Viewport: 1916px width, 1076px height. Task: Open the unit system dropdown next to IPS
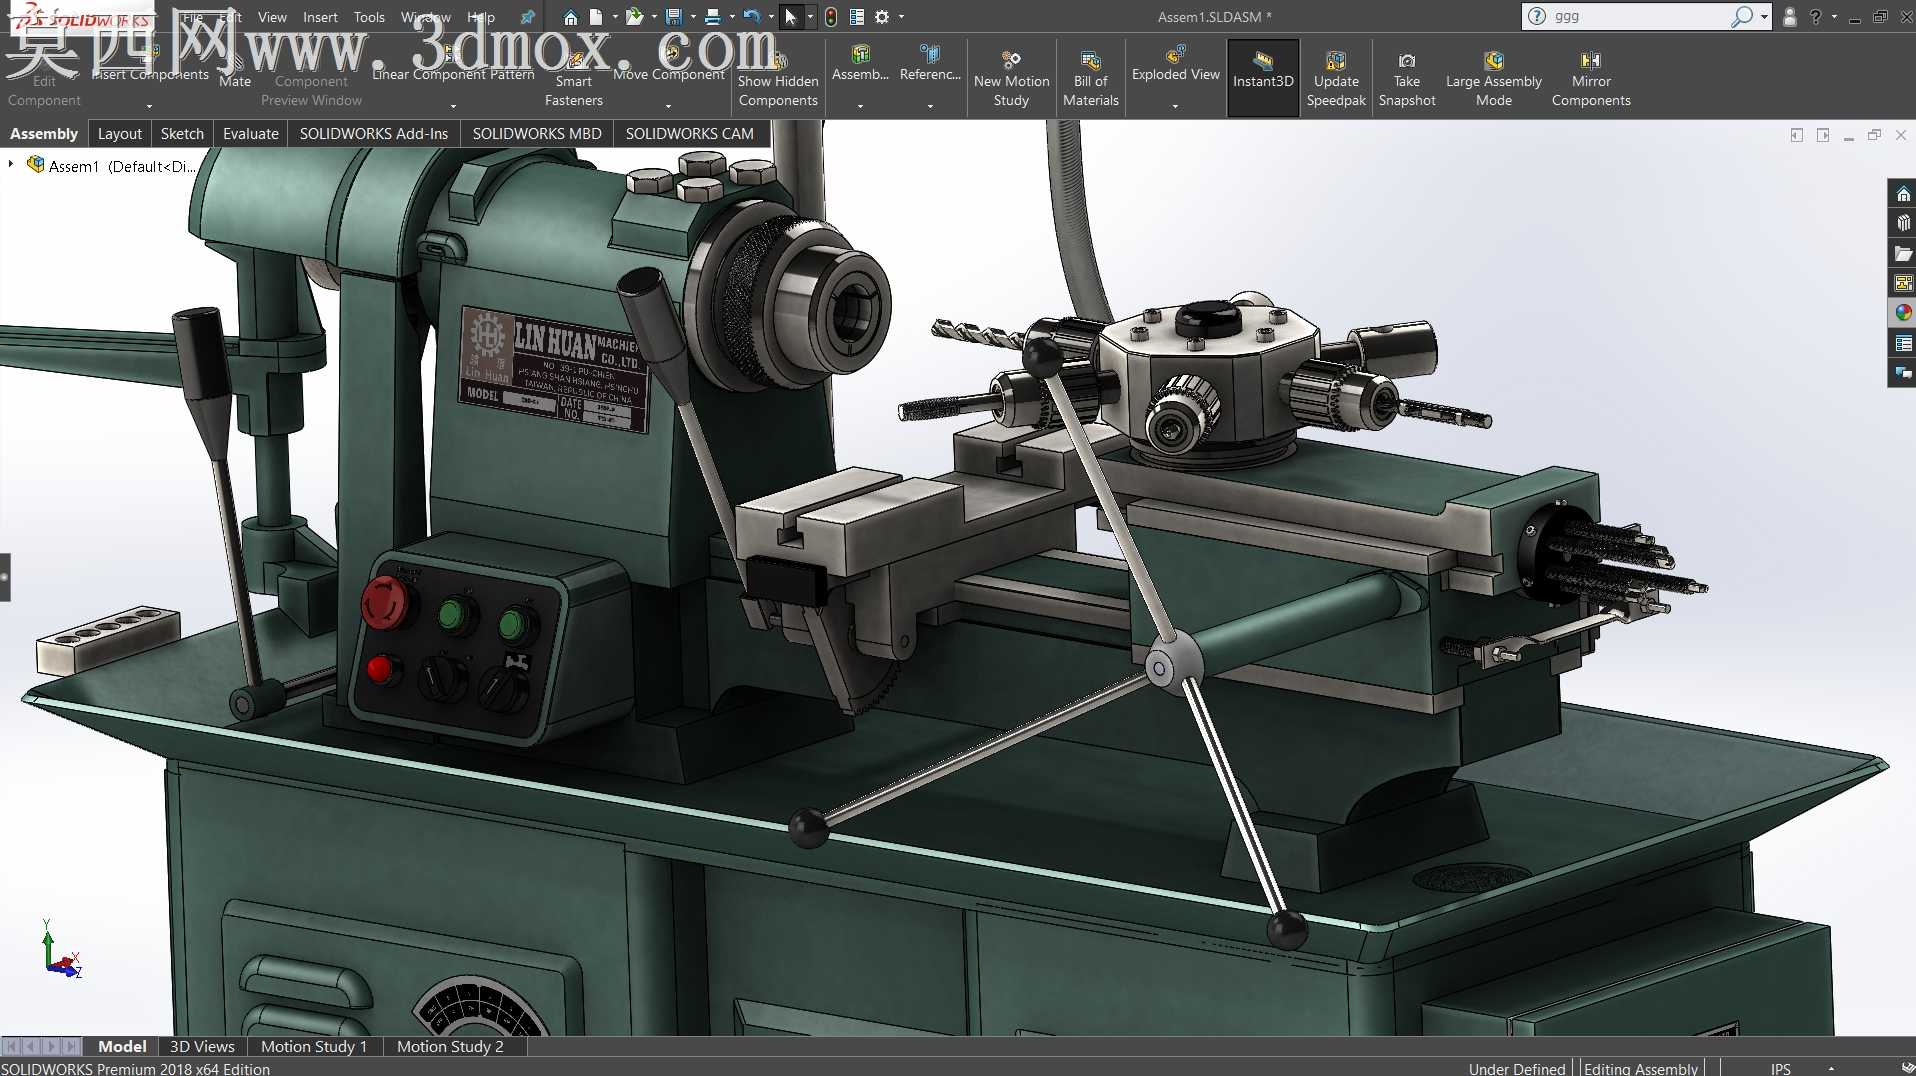click(1831, 1068)
